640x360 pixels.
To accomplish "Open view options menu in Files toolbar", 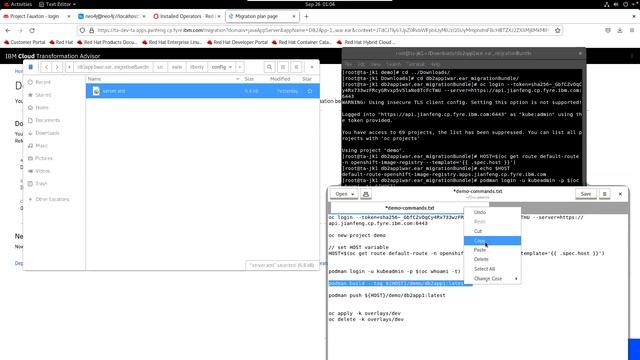I will tap(296, 67).
